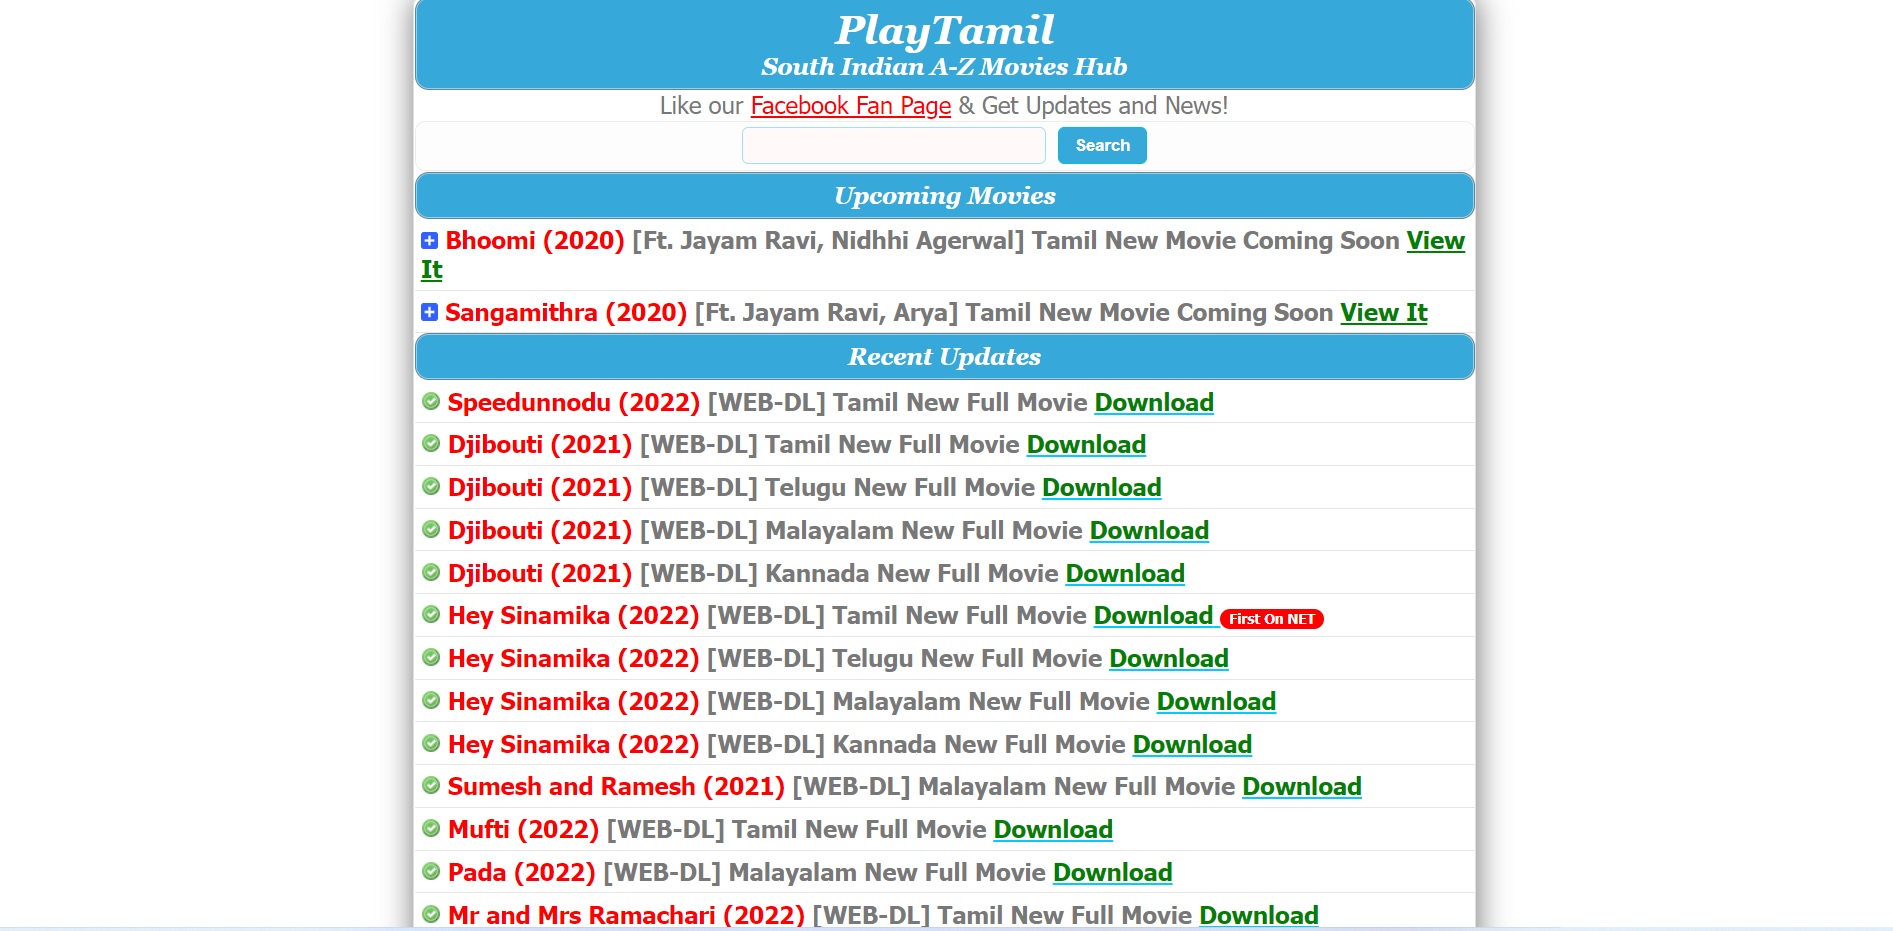The width and height of the screenshot is (1893, 931).
Task: Click the Sumesh and Ramesh (2021) title
Action: click(x=616, y=787)
